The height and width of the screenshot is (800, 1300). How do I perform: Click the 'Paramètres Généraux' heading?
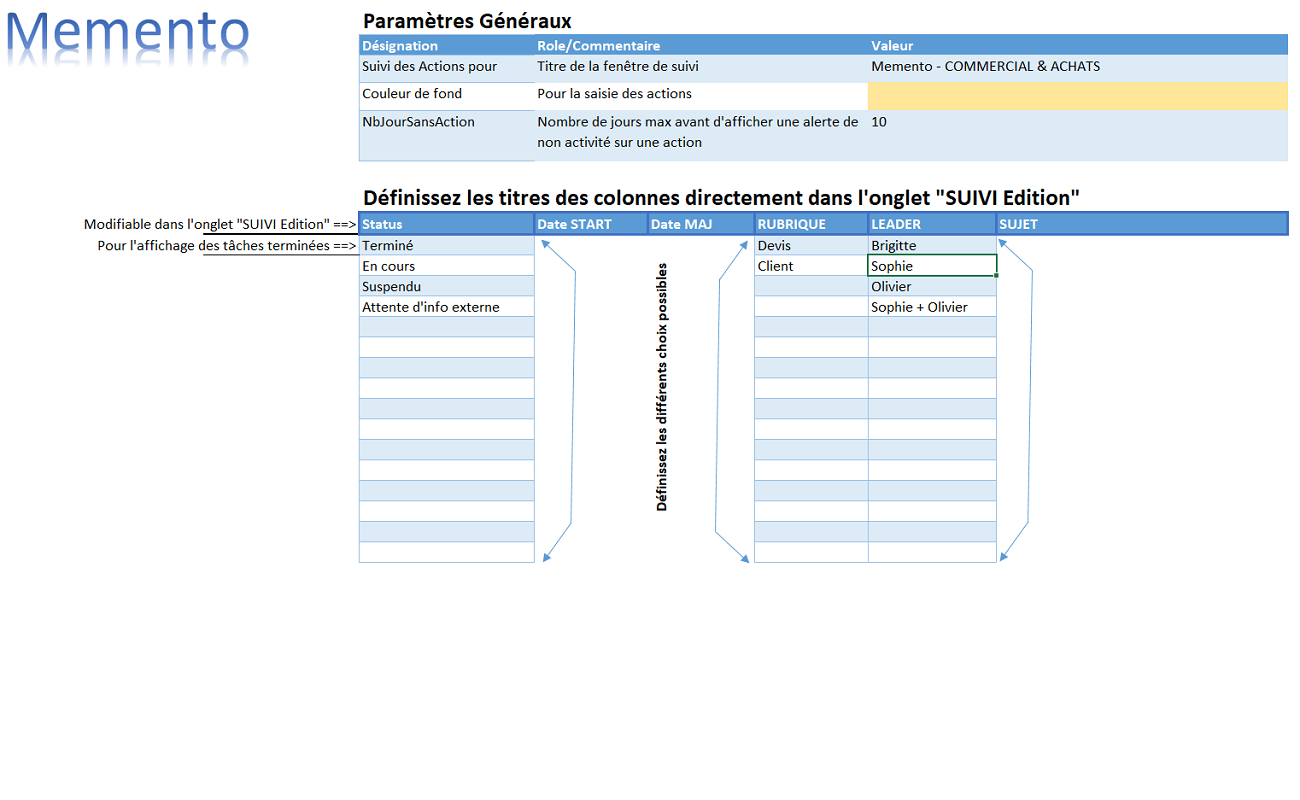click(467, 21)
